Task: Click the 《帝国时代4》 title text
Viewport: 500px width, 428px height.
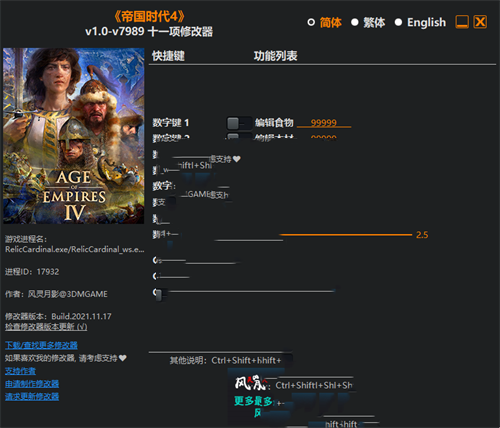Action: [x=149, y=16]
